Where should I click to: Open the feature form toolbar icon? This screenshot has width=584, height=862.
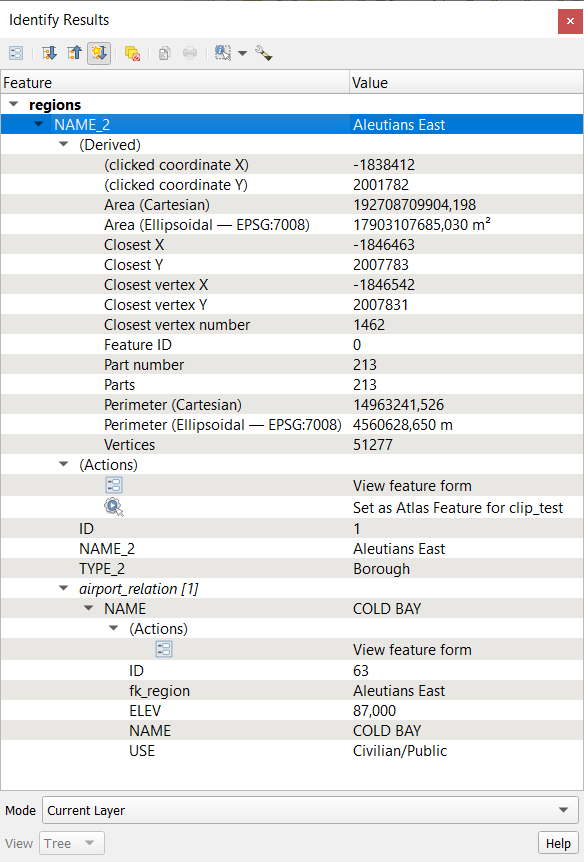pos(16,53)
